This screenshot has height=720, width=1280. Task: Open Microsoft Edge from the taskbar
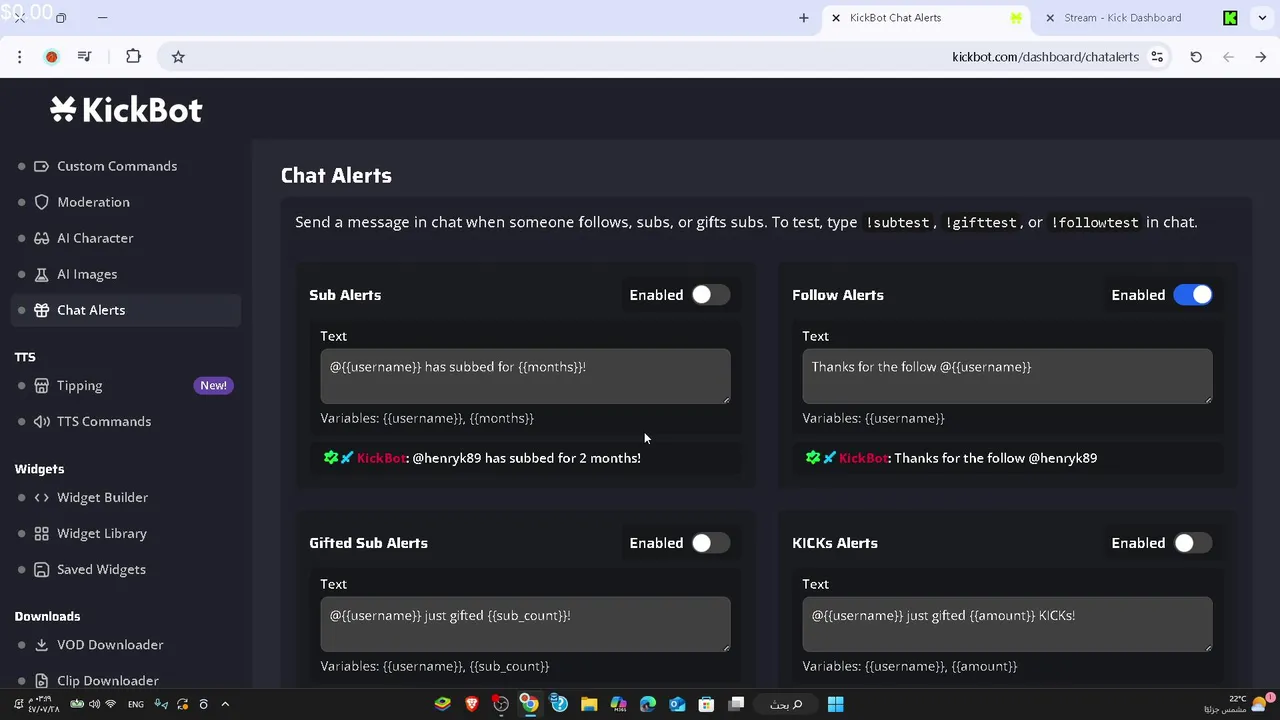(647, 704)
